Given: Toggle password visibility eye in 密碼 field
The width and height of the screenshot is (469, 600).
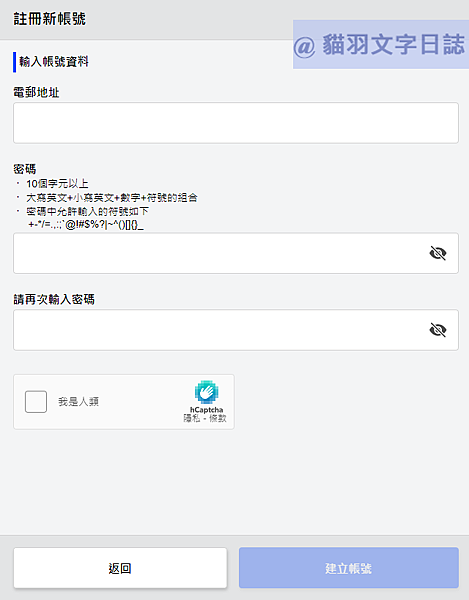Looking at the screenshot, I should pos(438,253).
